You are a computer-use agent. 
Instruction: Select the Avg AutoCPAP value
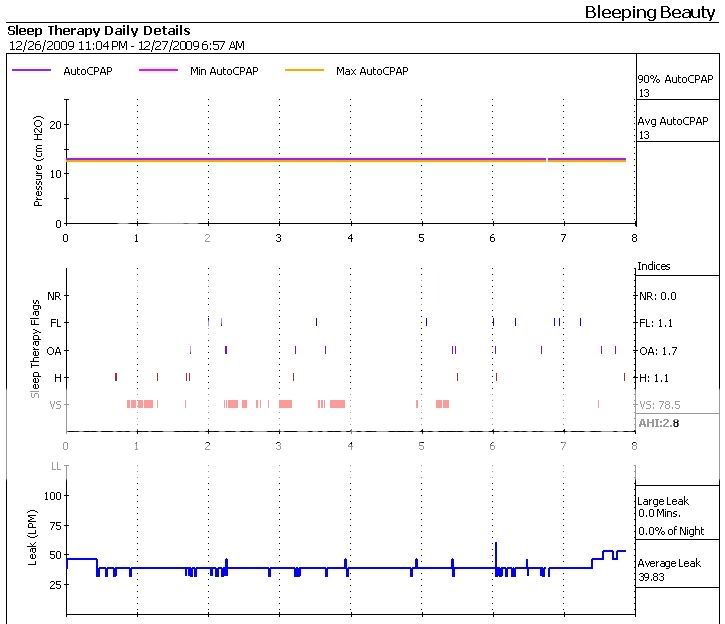pyautogui.click(x=674, y=127)
